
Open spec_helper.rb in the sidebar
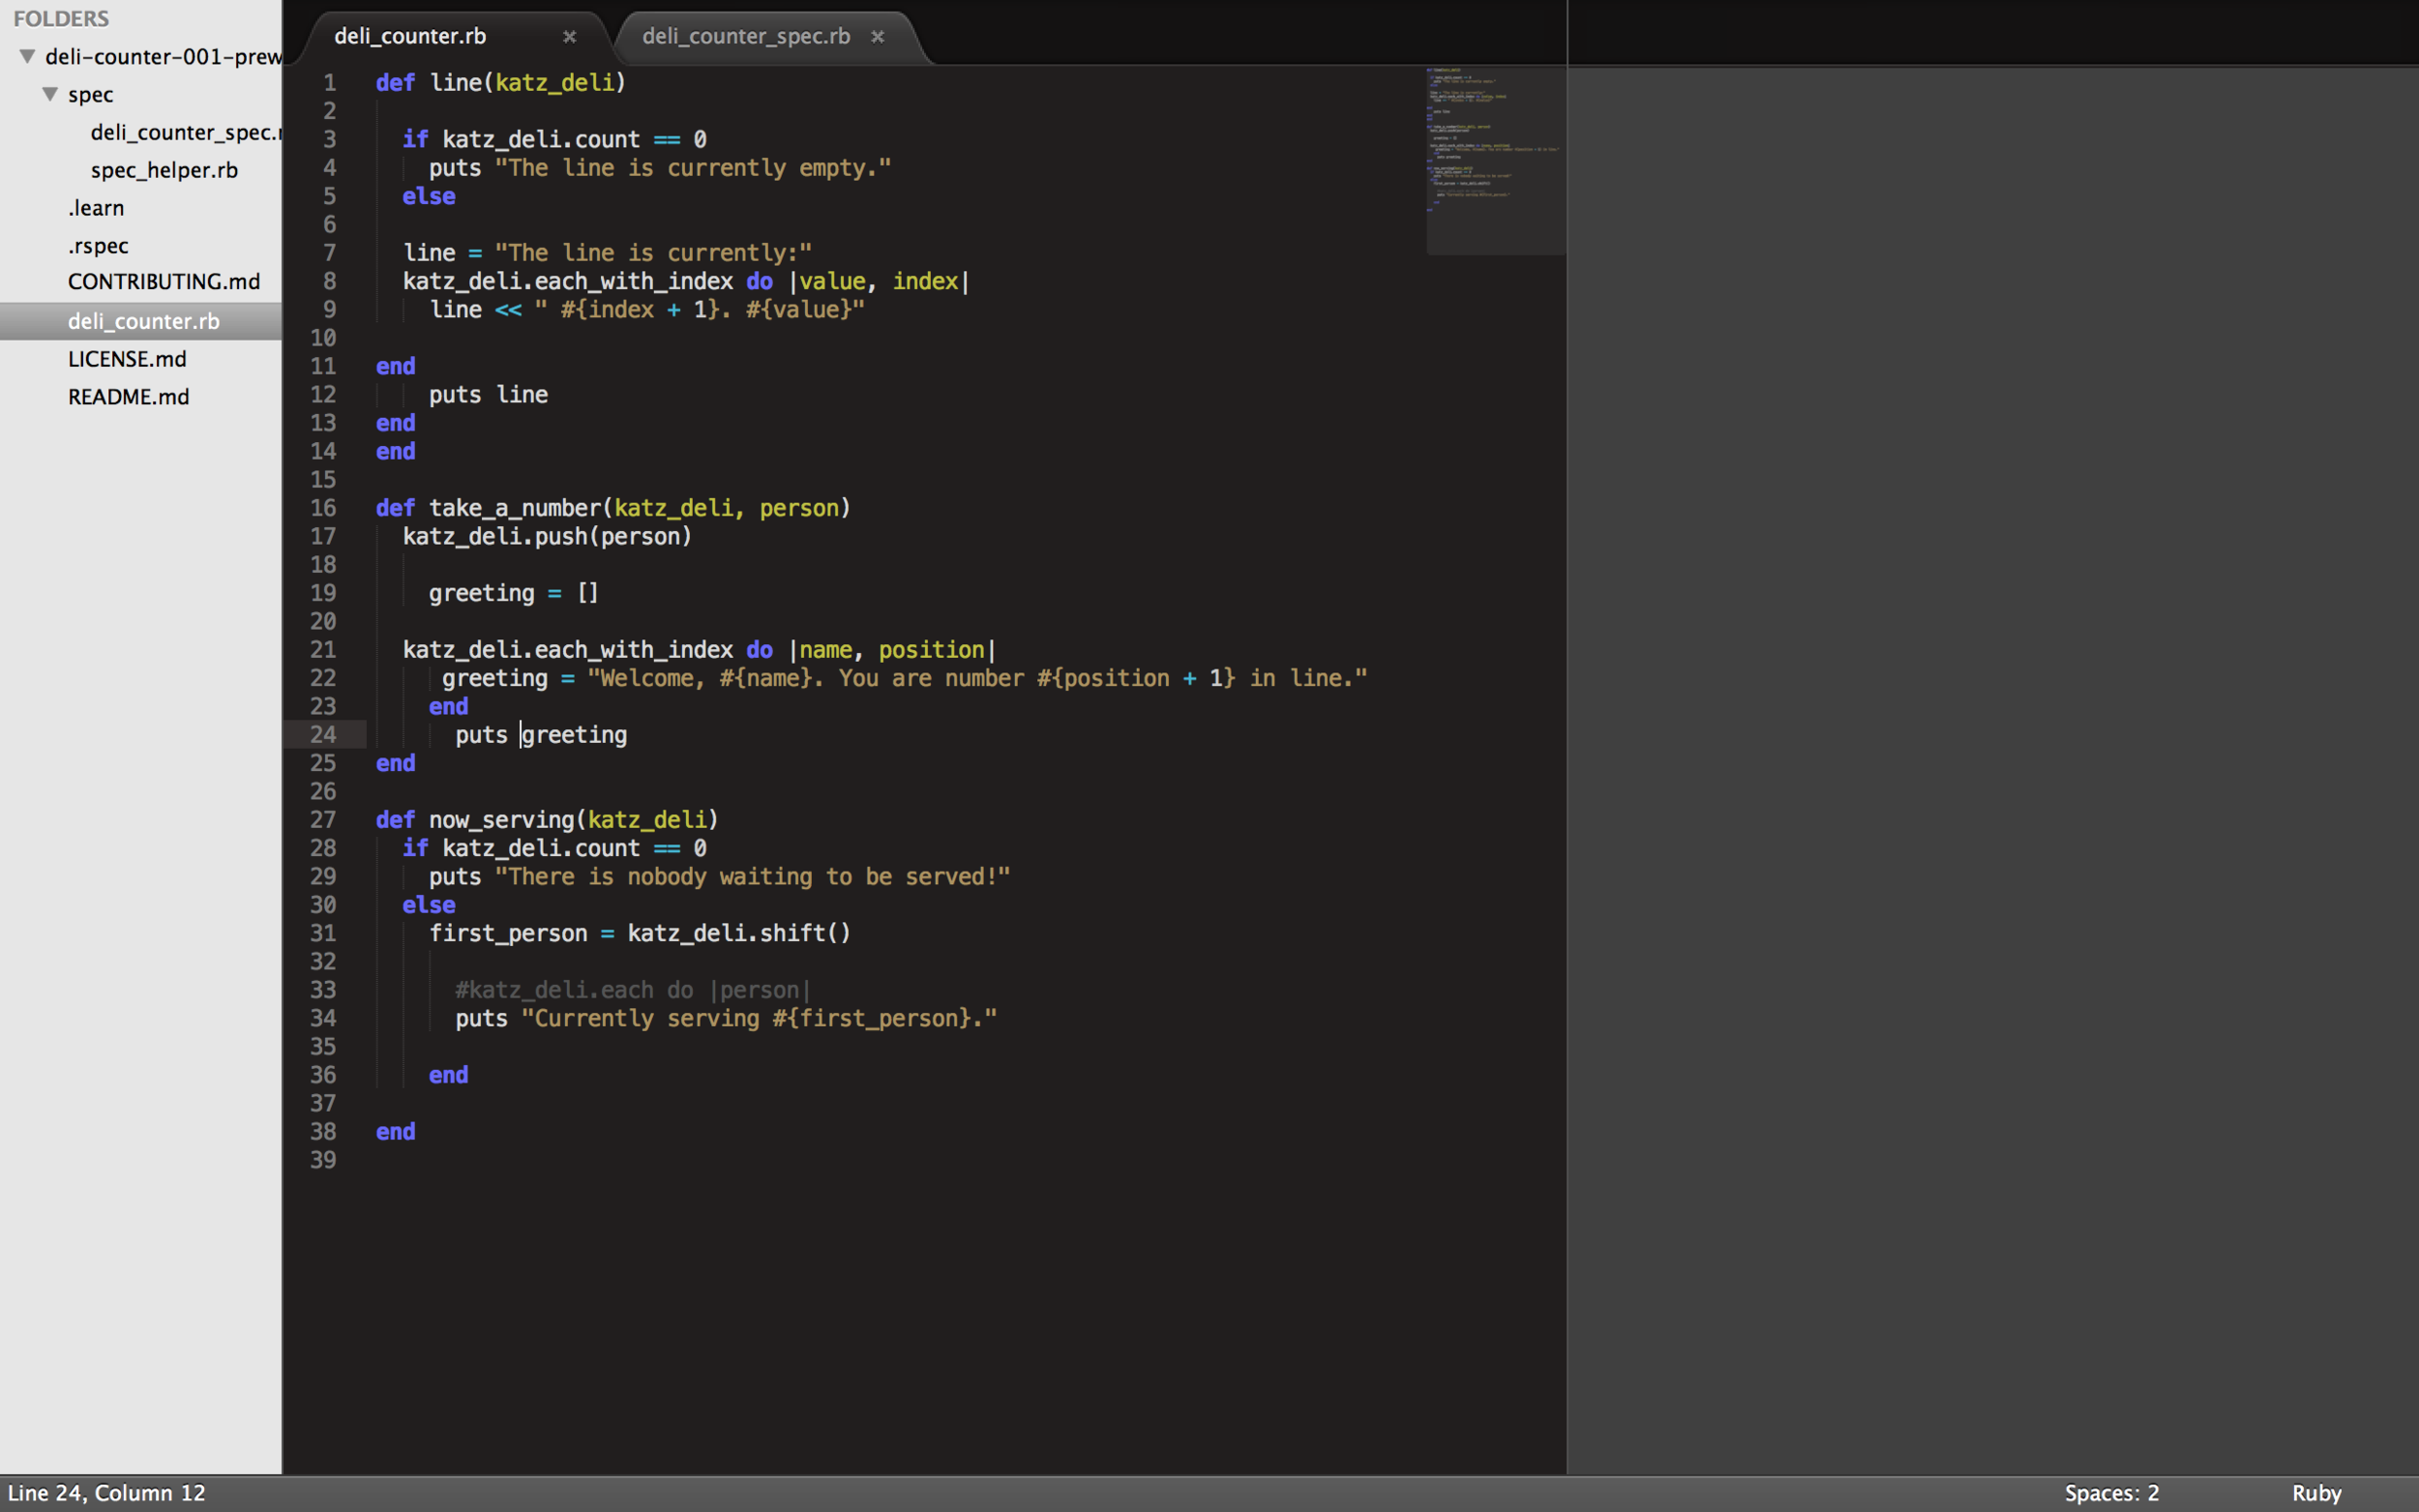164,170
